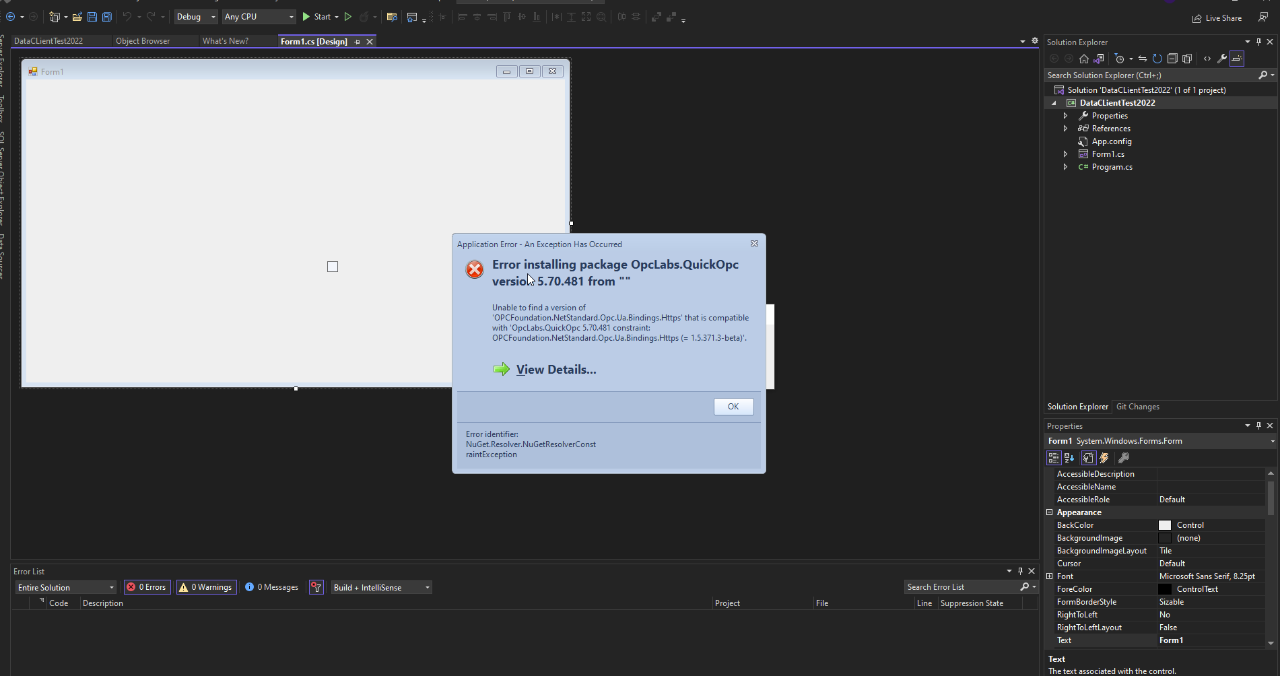Screen dimensions: 1280x676
Task: Click OK in the error dialog
Action: pos(733,406)
